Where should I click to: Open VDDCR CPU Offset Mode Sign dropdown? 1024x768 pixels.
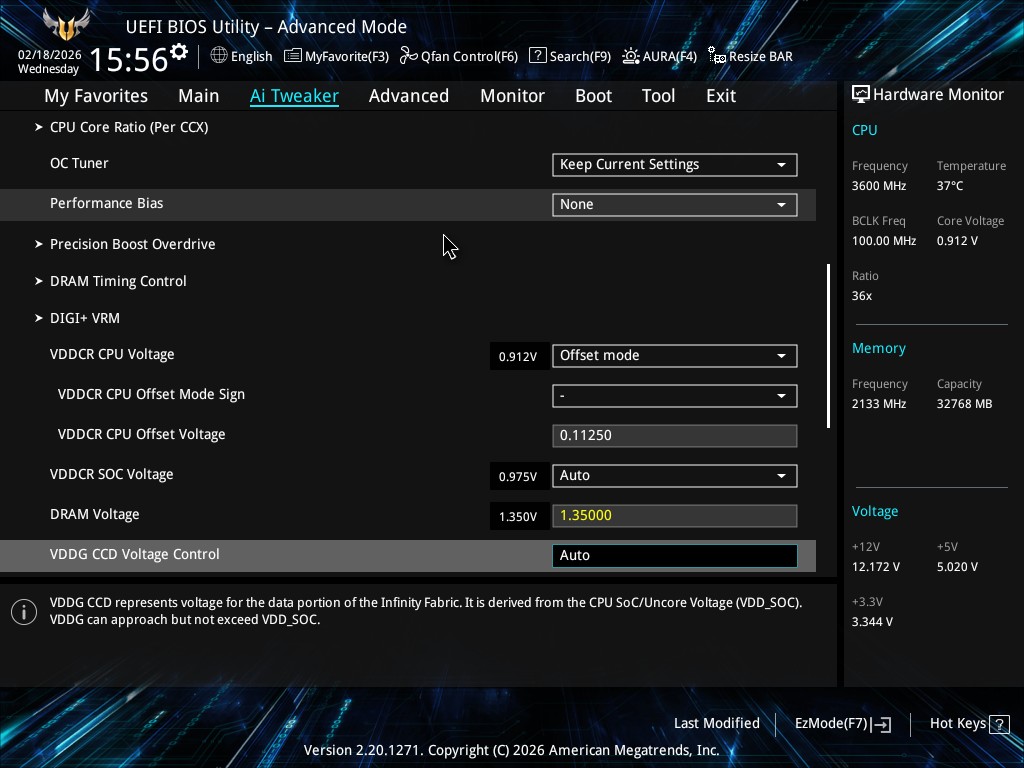pyautogui.click(x=675, y=396)
